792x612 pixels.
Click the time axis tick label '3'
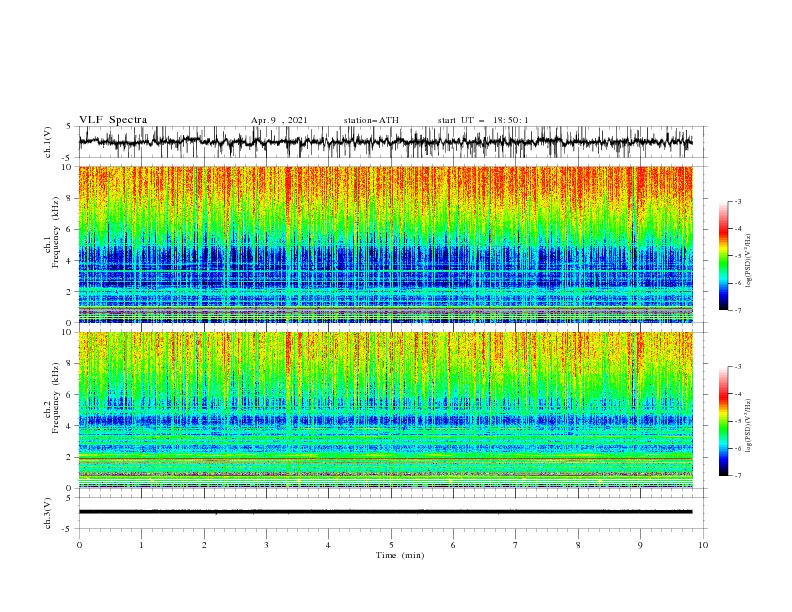click(x=266, y=545)
